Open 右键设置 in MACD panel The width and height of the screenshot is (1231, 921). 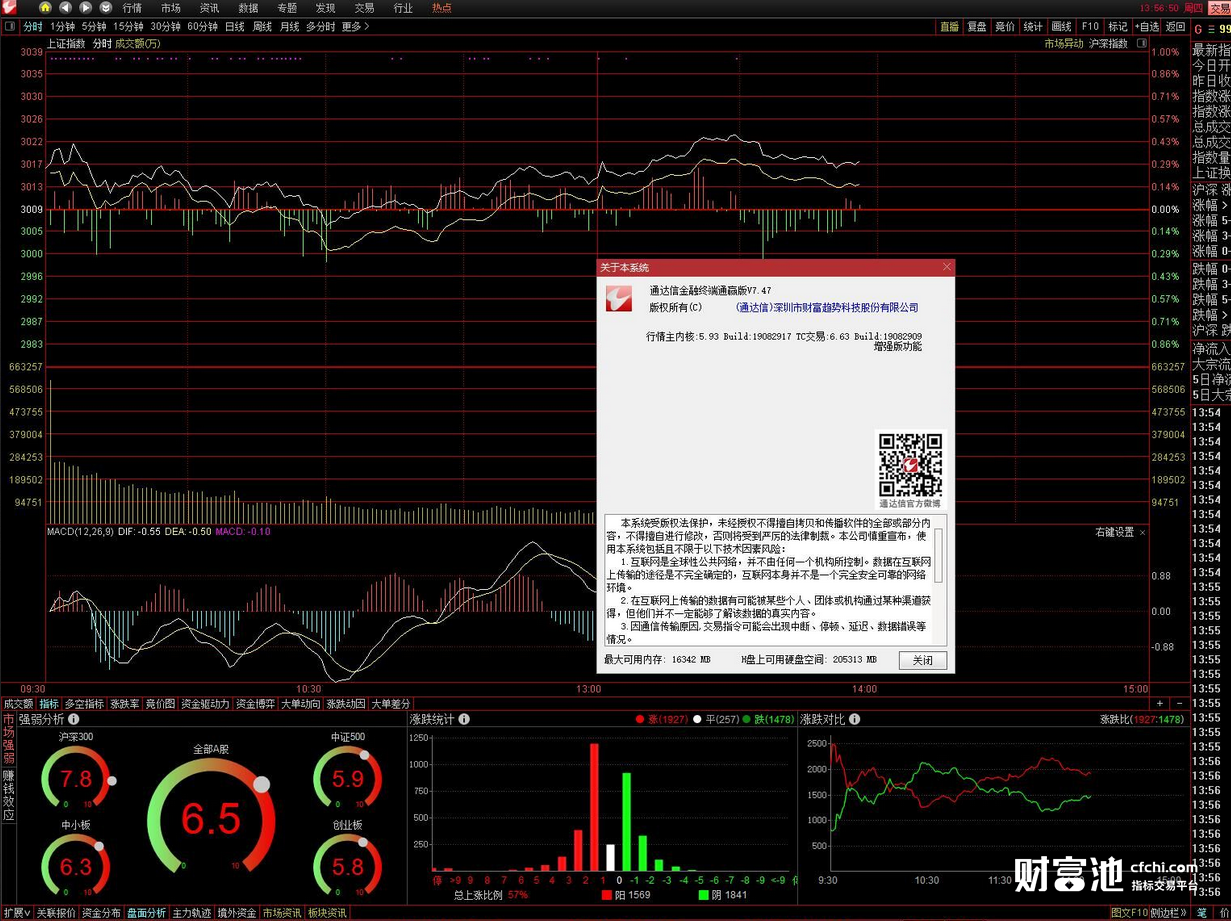[1114, 532]
